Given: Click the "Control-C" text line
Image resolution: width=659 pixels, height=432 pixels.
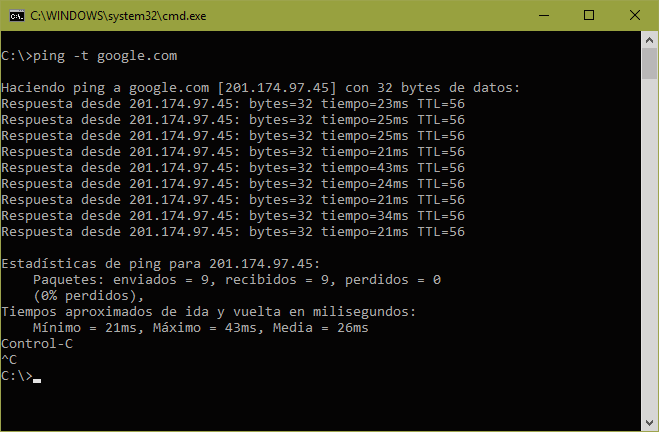Looking at the screenshot, I should click(35, 343).
